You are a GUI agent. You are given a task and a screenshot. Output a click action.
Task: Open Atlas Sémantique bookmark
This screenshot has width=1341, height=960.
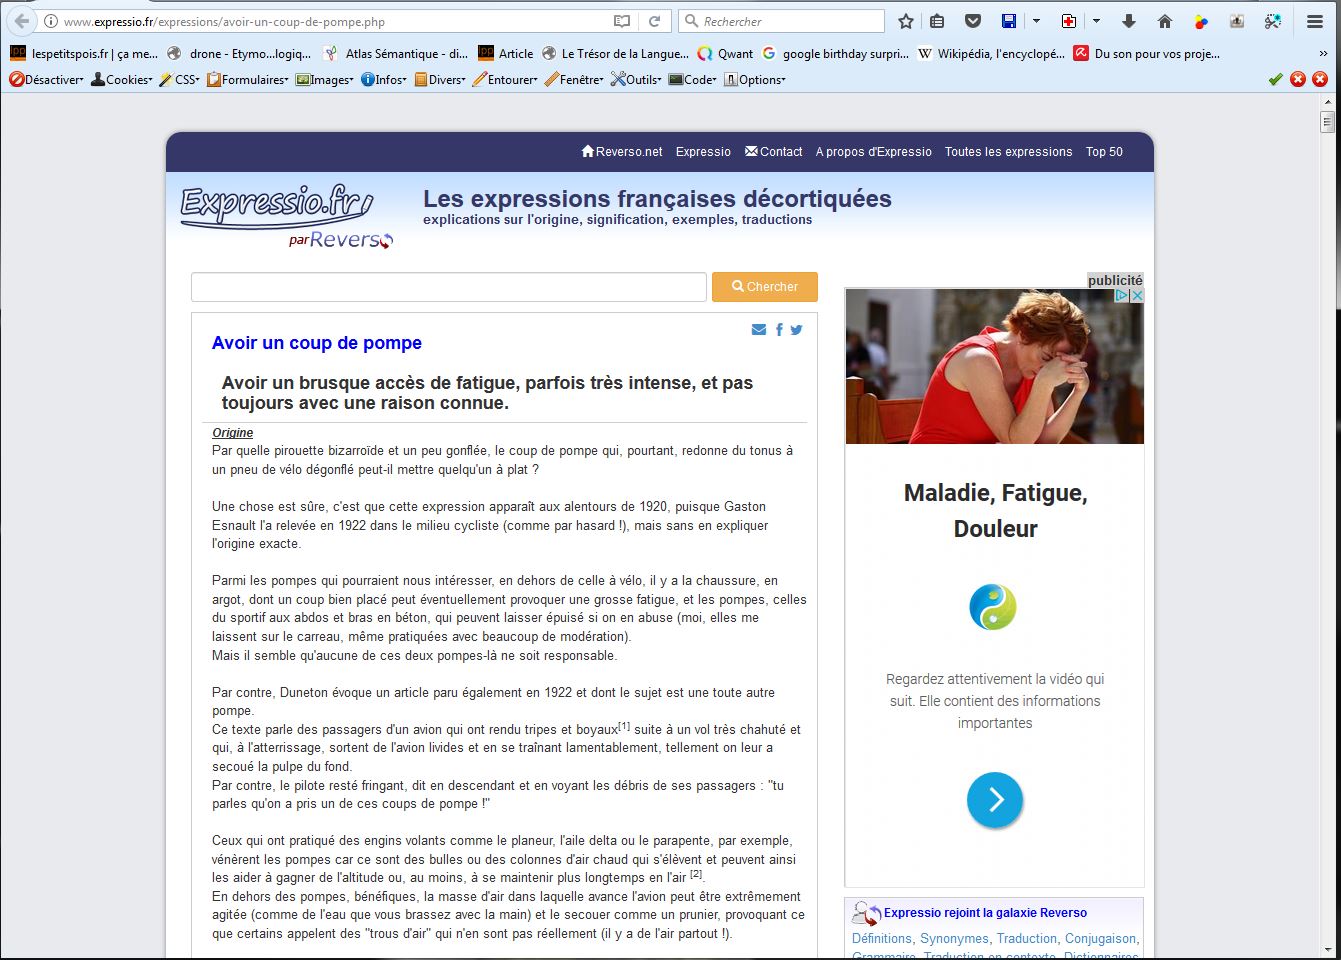395,54
